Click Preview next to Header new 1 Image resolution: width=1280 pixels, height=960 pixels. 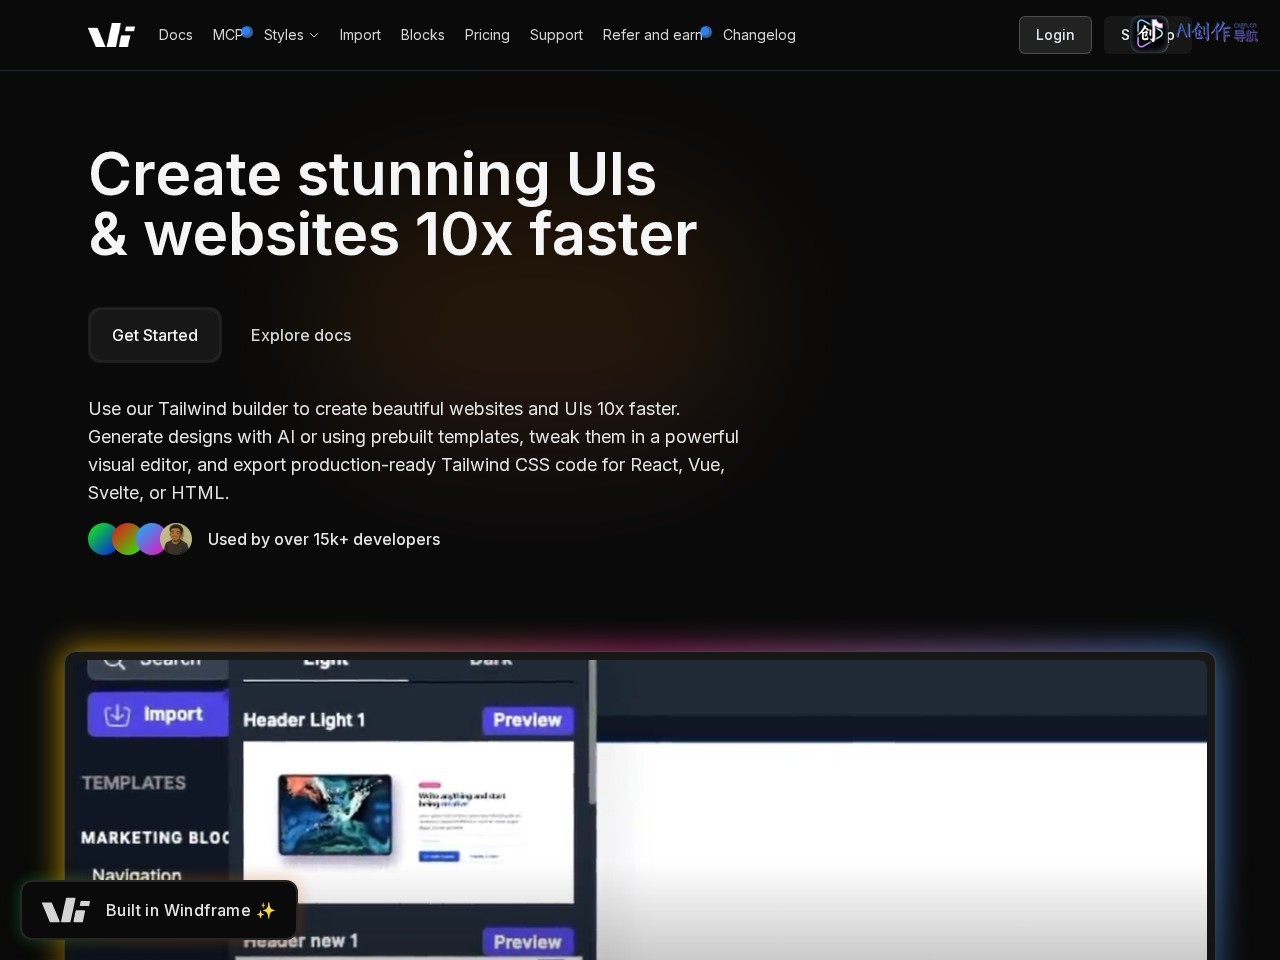point(527,942)
